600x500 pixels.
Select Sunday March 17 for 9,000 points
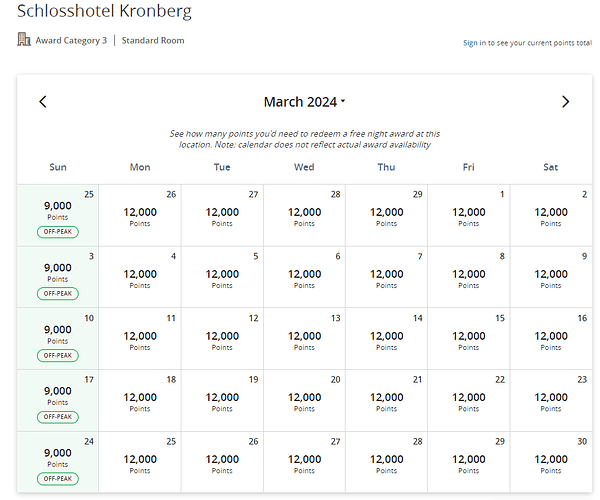[58, 401]
